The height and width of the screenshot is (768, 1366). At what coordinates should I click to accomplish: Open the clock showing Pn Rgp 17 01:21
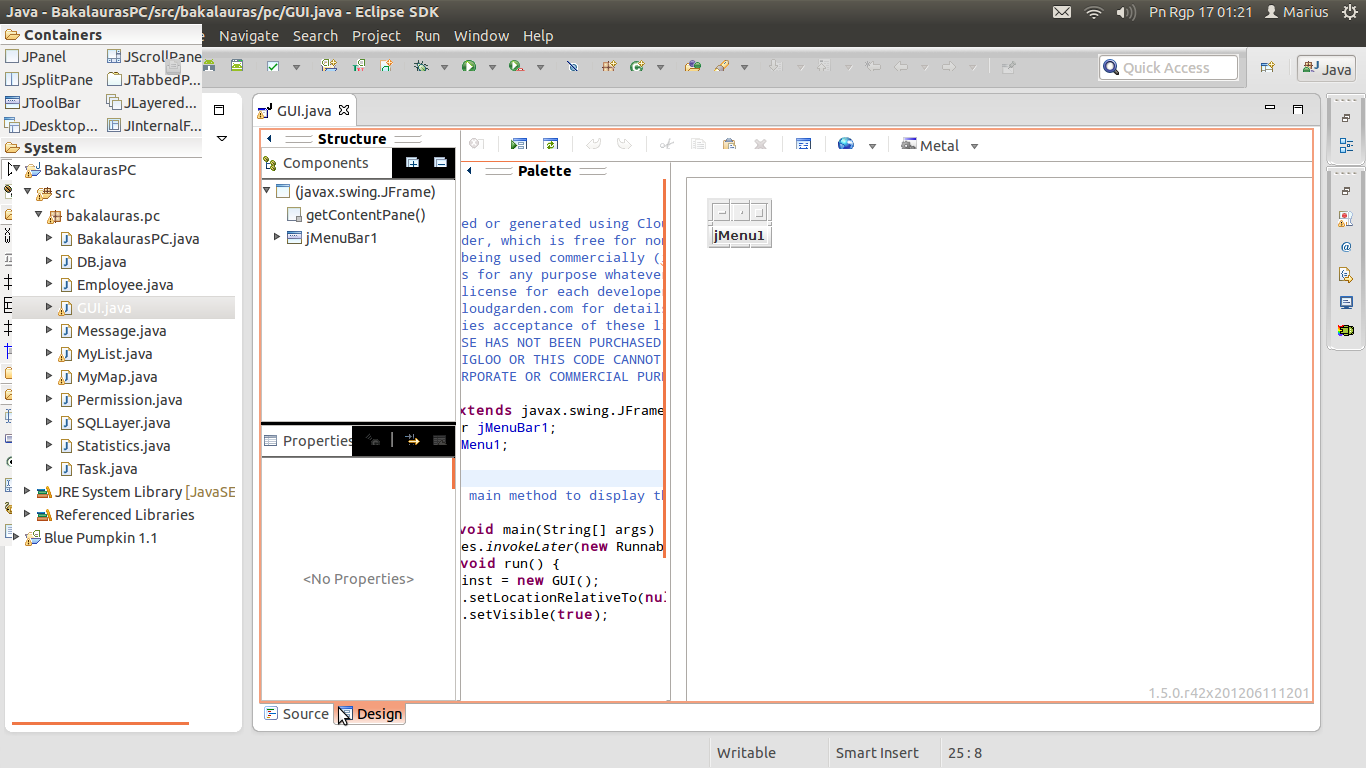[x=1200, y=12]
